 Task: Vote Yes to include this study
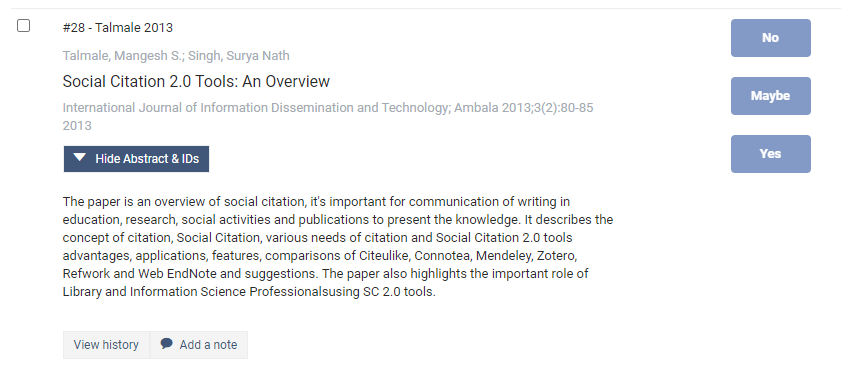tap(771, 154)
